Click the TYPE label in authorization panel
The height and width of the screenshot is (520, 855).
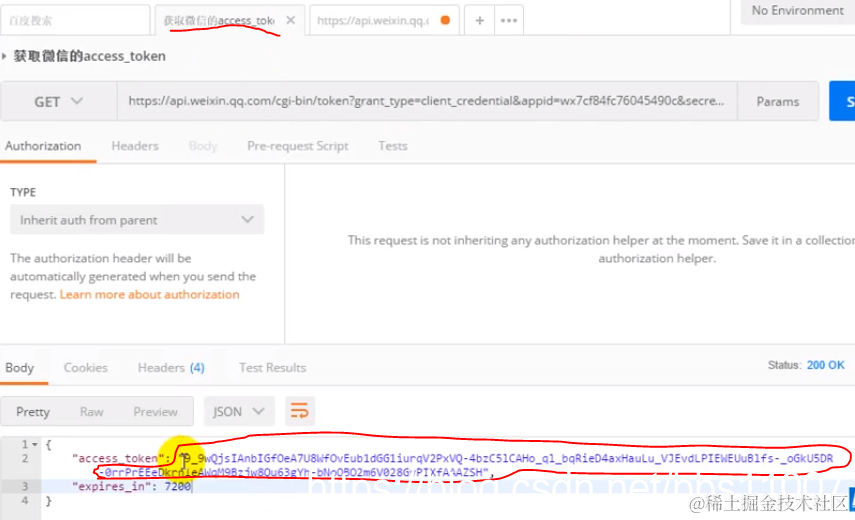23,192
